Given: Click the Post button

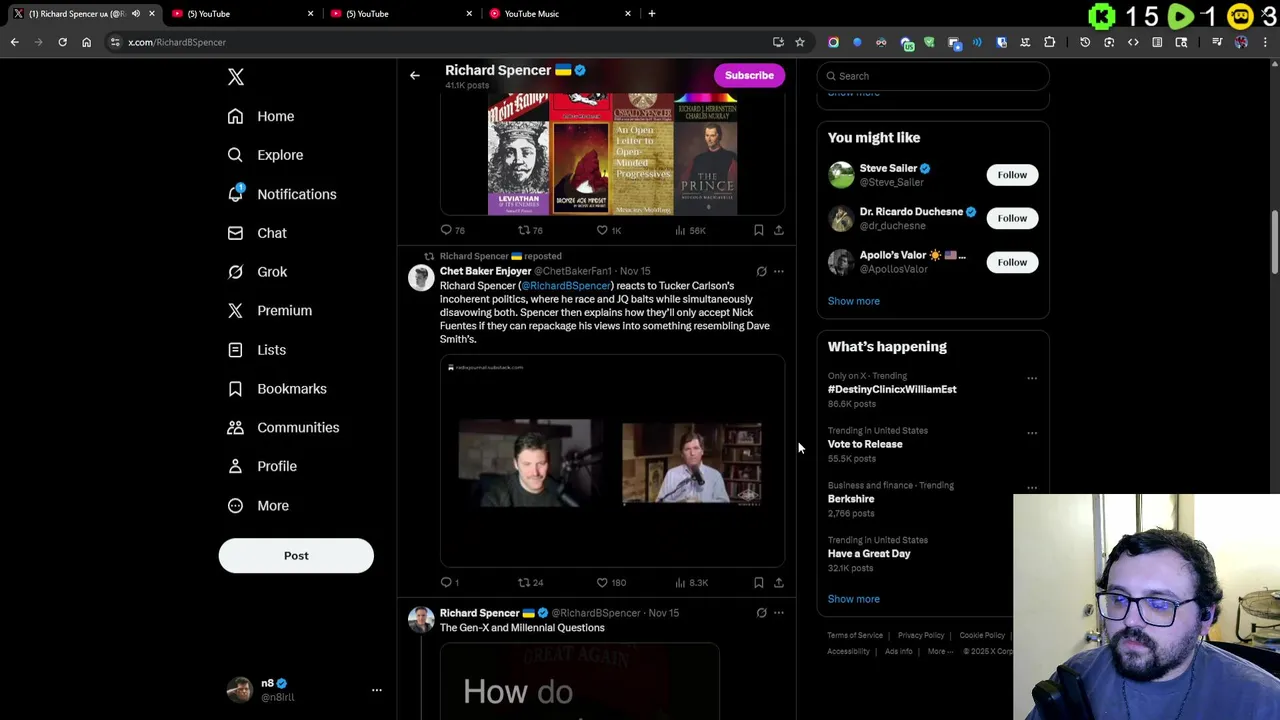Looking at the screenshot, I should (296, 556).
